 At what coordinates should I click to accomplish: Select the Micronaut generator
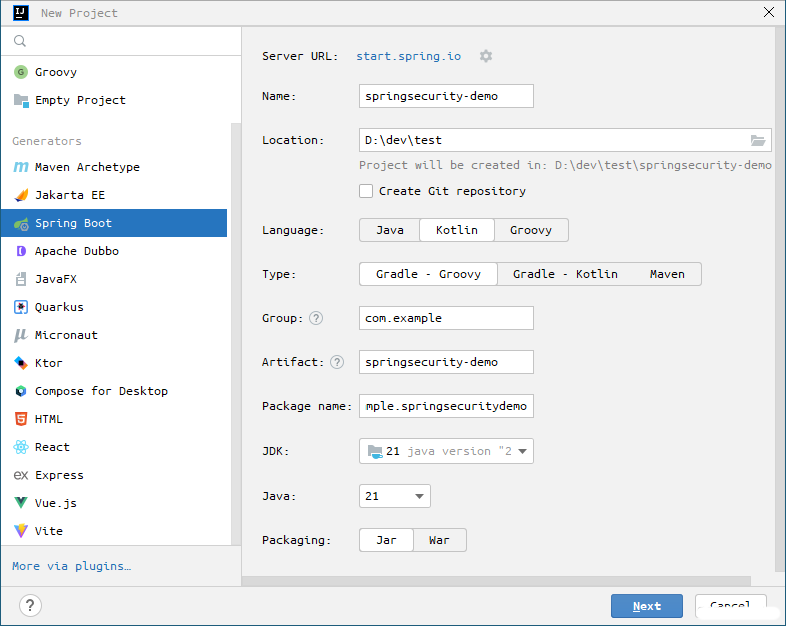[x=114, y=335]
